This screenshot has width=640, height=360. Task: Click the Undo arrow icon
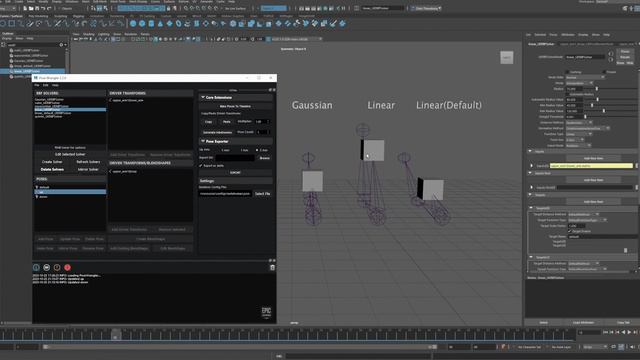(43, 8)
